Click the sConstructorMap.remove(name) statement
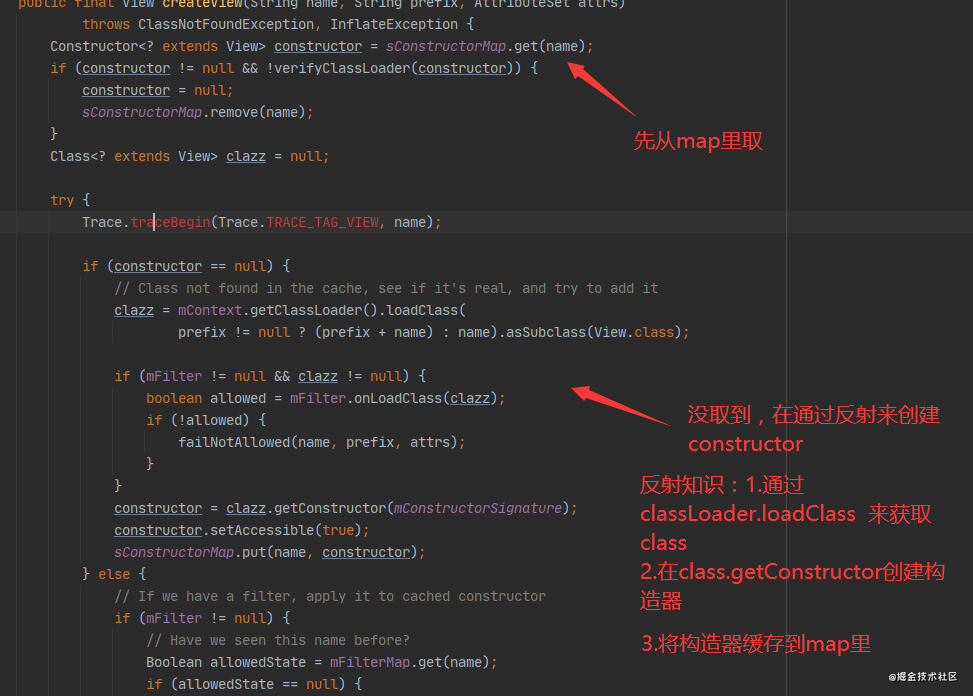973x696 pixels. 197,112
